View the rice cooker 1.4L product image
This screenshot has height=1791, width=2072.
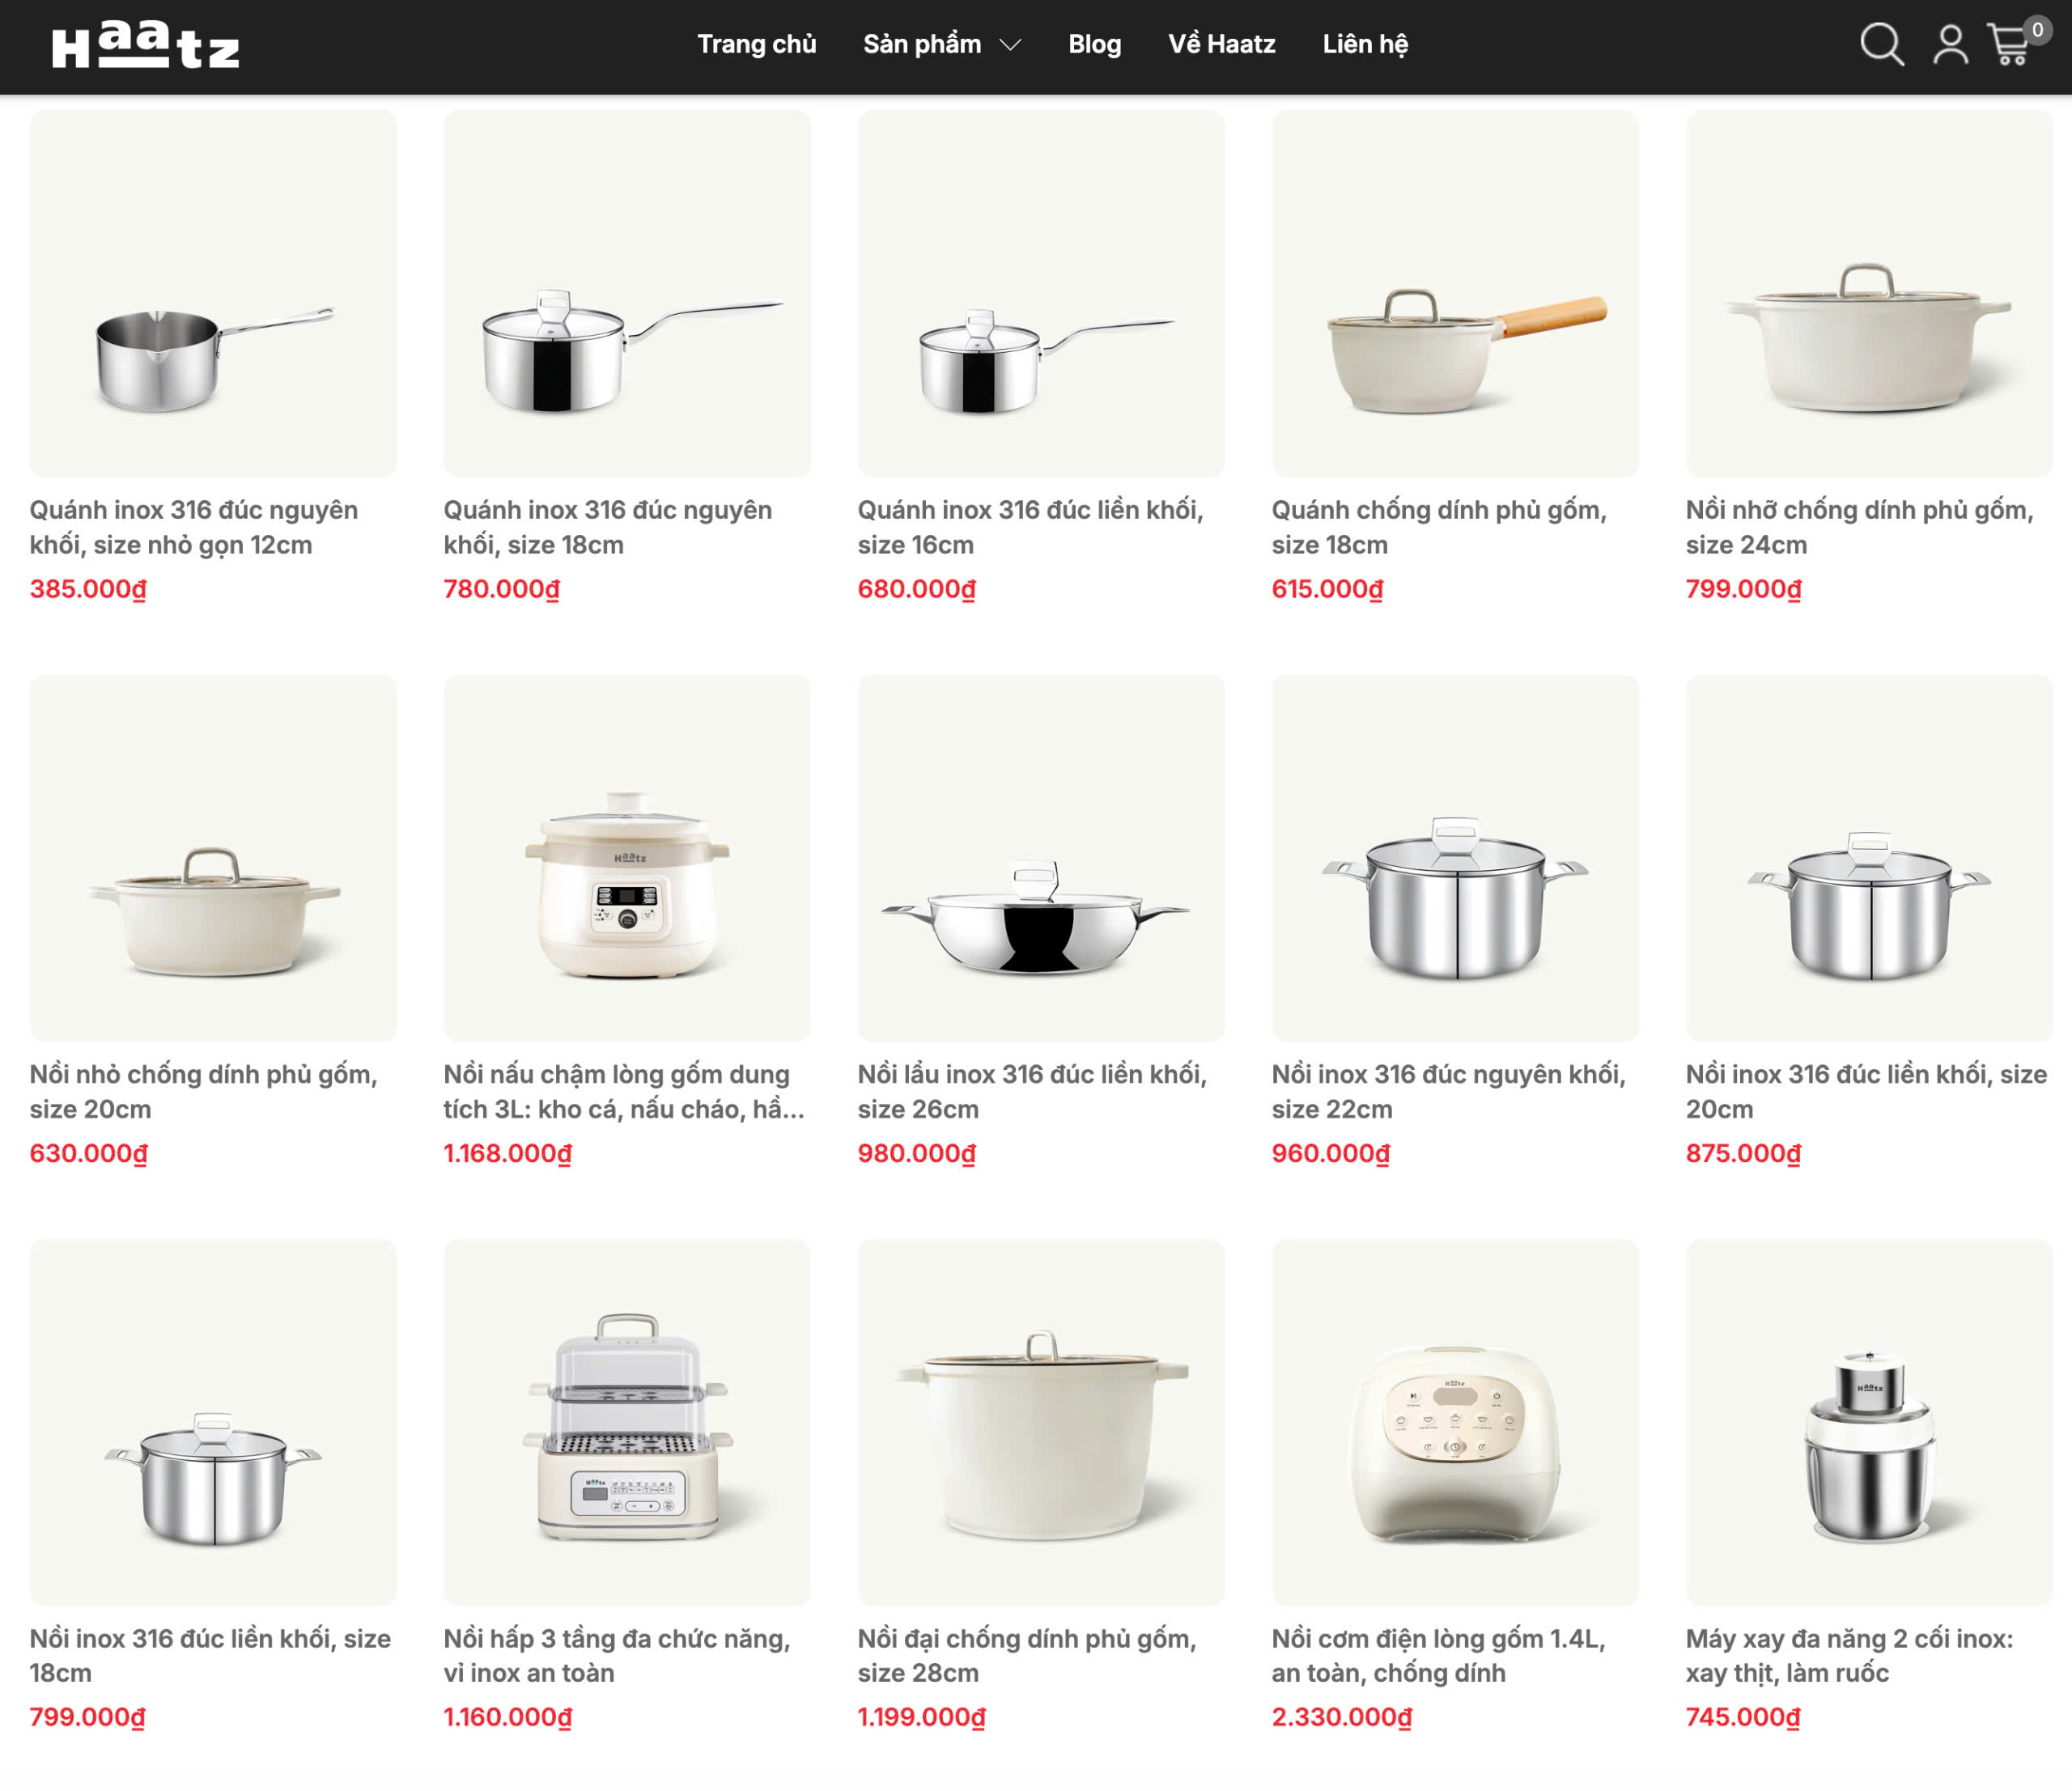(x=1455, y=1422)
